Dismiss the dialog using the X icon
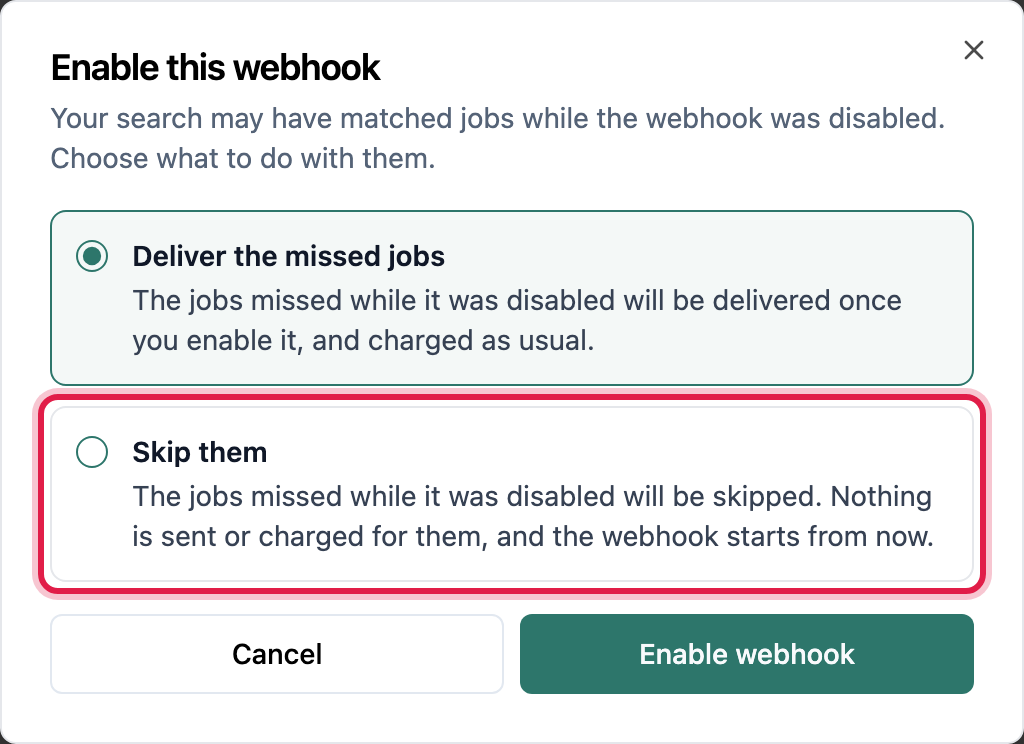 [x=973, y=50]
